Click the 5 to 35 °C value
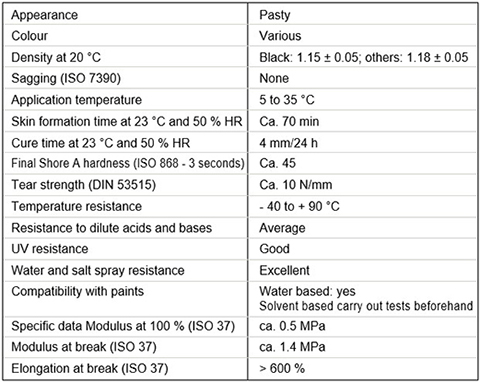This screenshot has width=480, height=382. pos(287,100)
